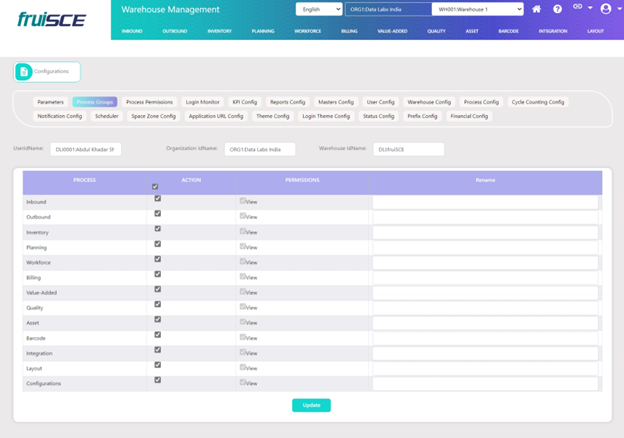
Task: Click the fruiSCE logo
Action: [x=51, y=19]
